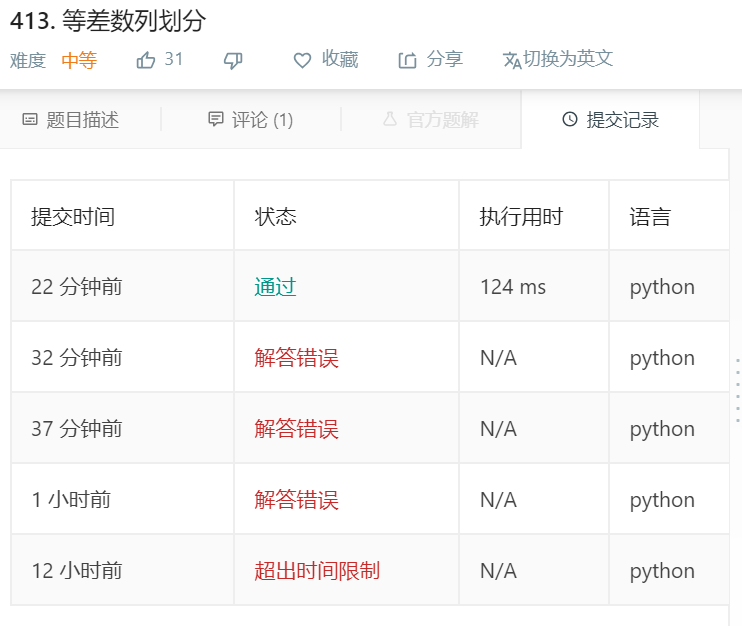Click the comment bubble tab icon

coord(216,119)
